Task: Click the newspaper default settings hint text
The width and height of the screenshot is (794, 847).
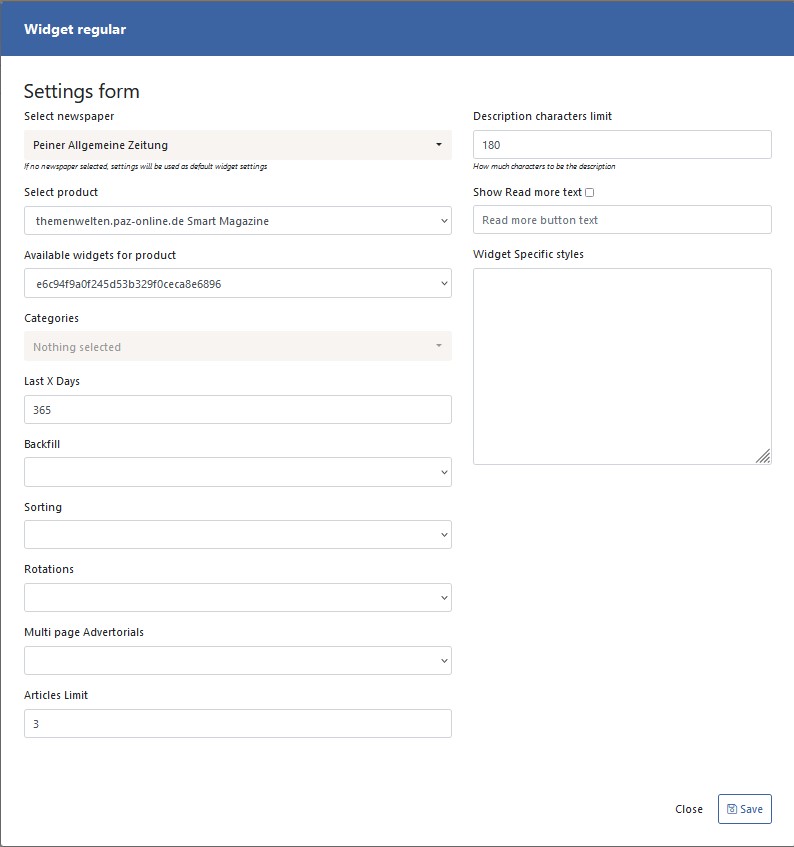Action: pyautogui.click(x=145, y=166)
